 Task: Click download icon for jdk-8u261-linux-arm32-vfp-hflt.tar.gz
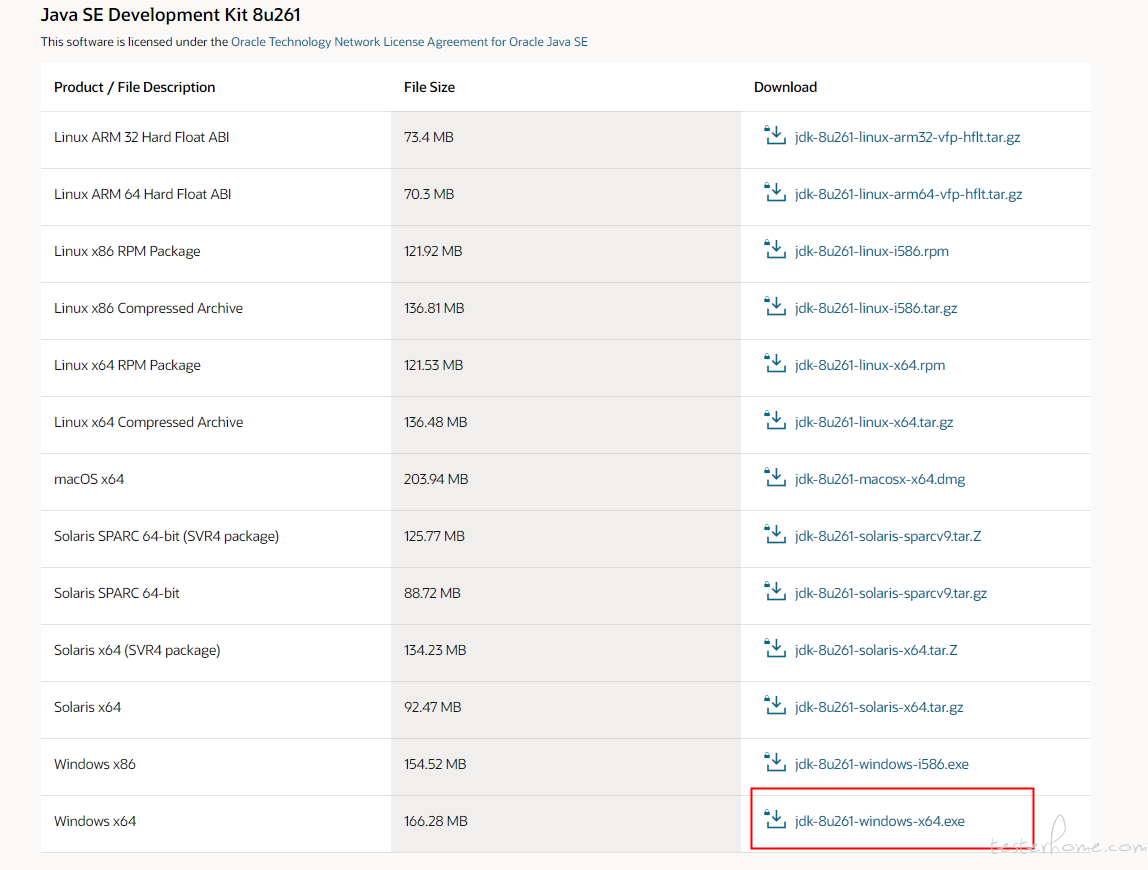775,135
